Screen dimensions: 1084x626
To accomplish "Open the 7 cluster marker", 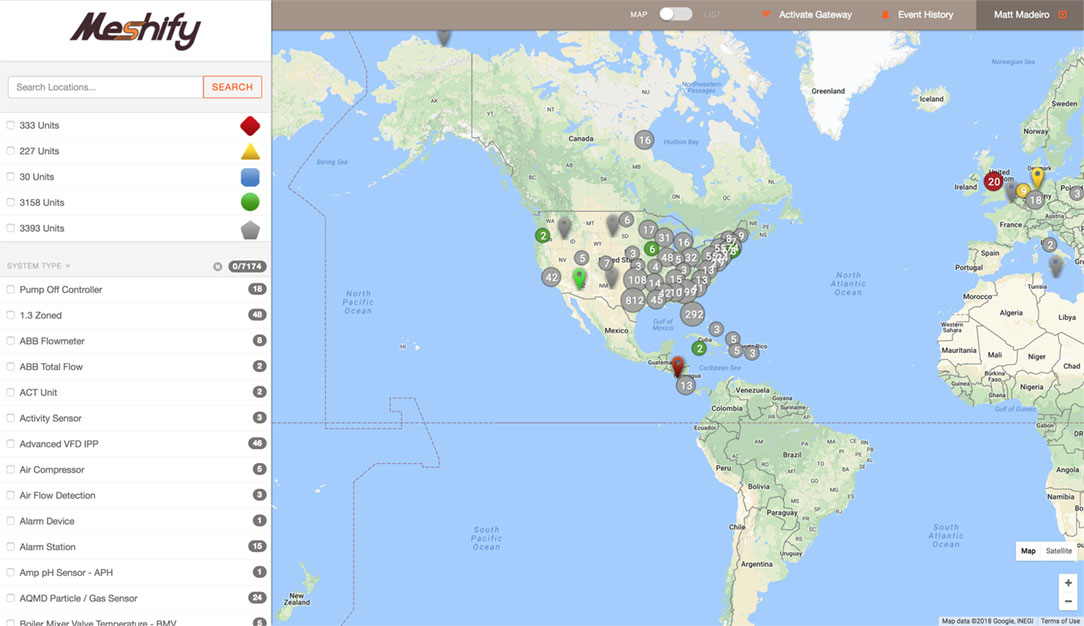I will pyautogui.click(x=606, y=263).
